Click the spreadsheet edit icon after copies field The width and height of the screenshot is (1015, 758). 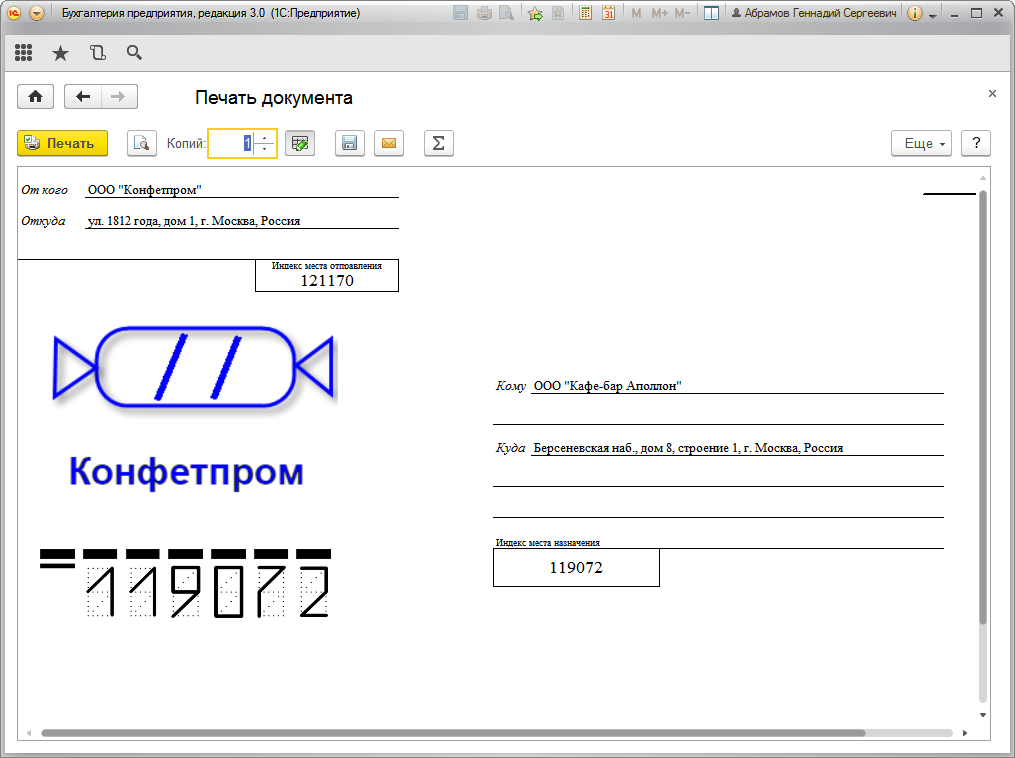click(x=300, y=143)
